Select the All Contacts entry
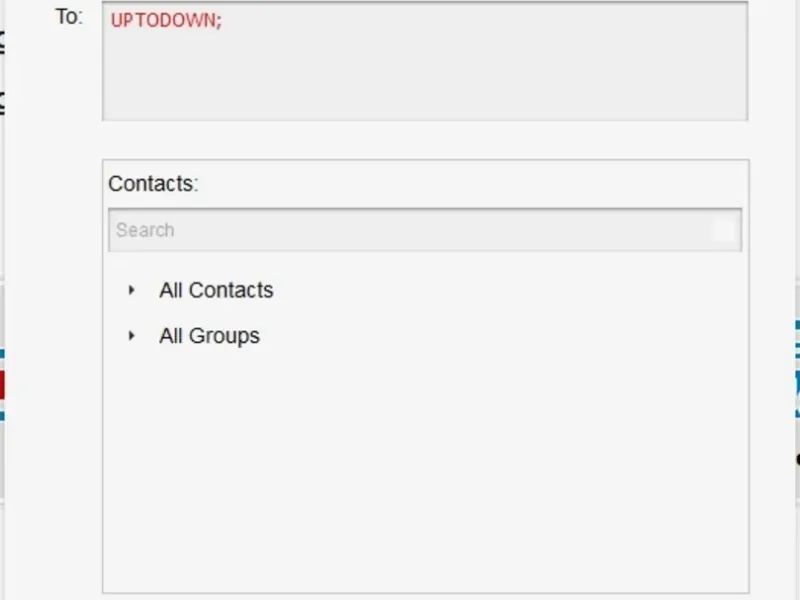 216,290
